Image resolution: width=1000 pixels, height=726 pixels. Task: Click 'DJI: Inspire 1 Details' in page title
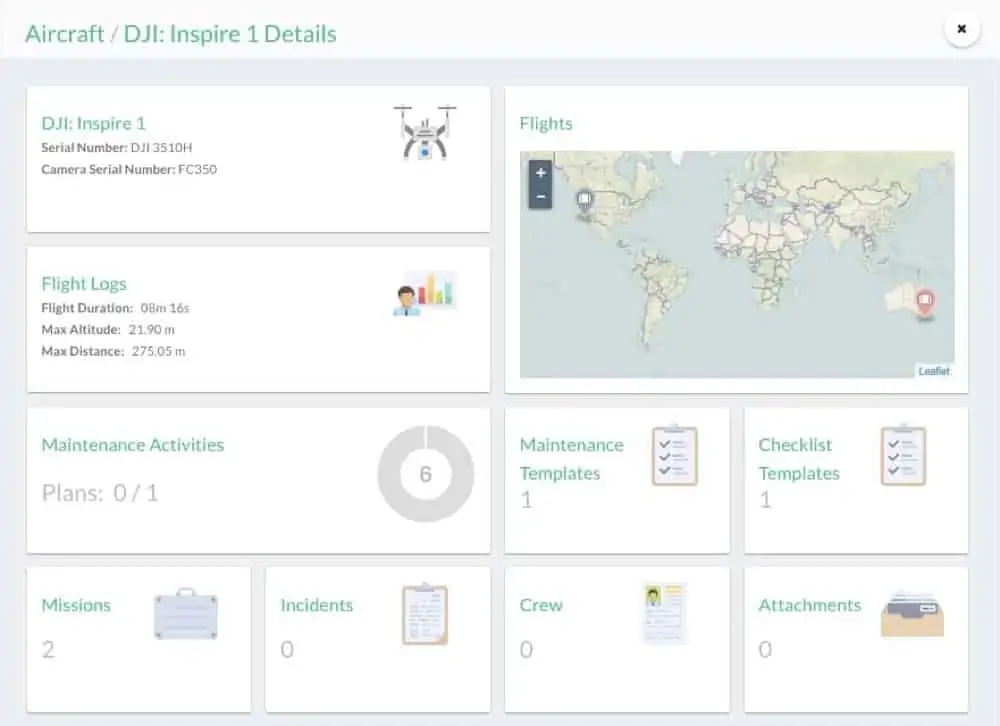230,34
